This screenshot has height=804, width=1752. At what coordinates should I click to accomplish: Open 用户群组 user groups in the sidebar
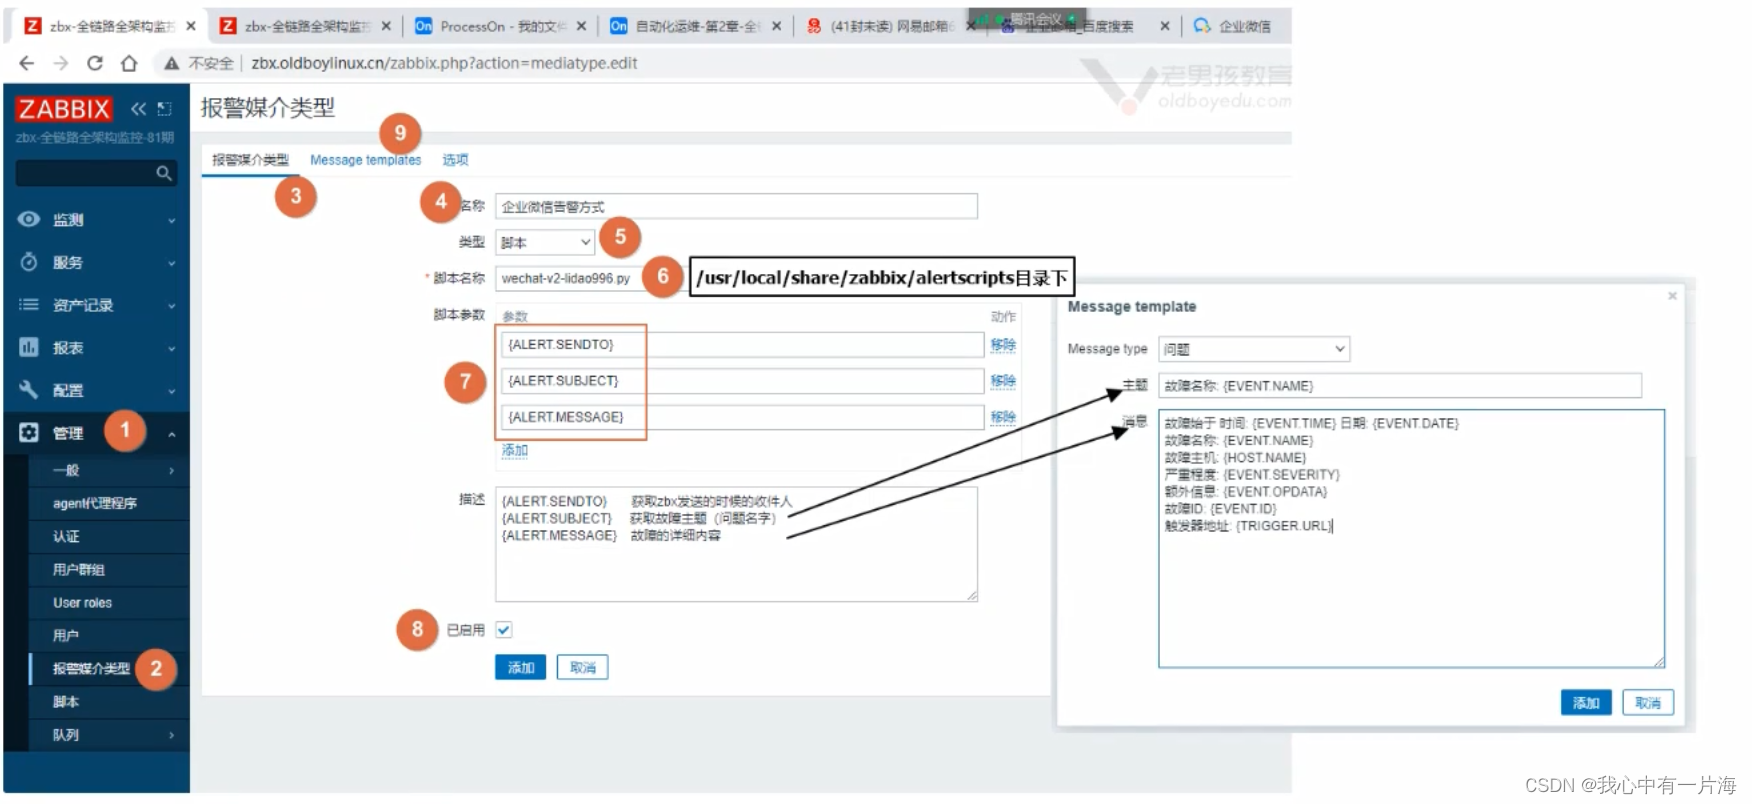(79, 569)
